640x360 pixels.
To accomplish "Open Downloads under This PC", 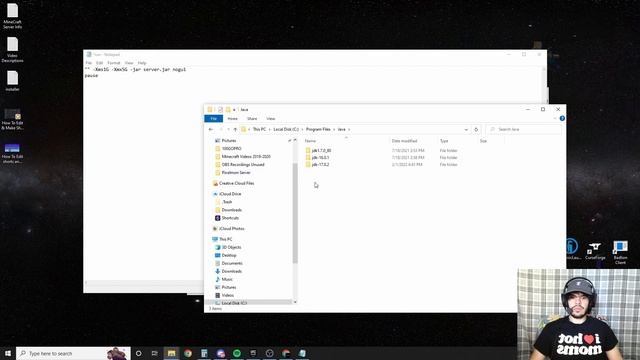I will click(231, 271).
